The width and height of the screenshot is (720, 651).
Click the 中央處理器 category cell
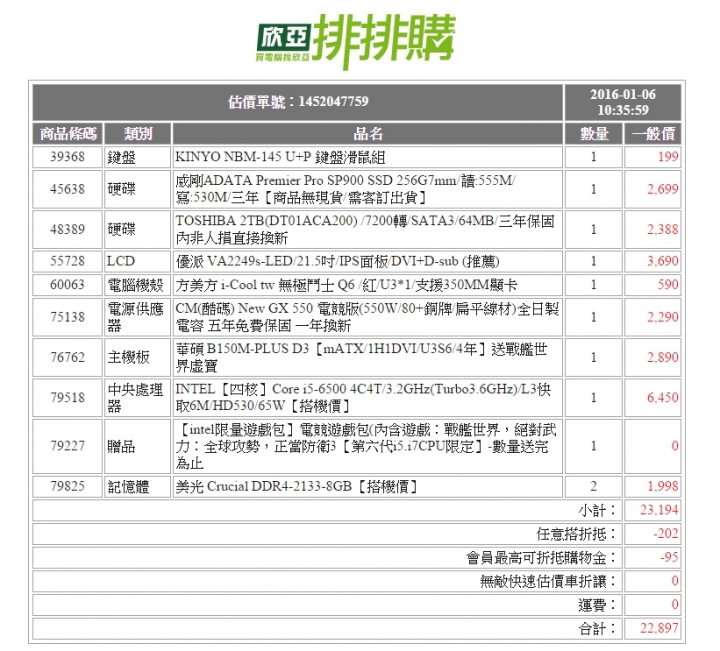pyautogui.click(x=138, y=397)
